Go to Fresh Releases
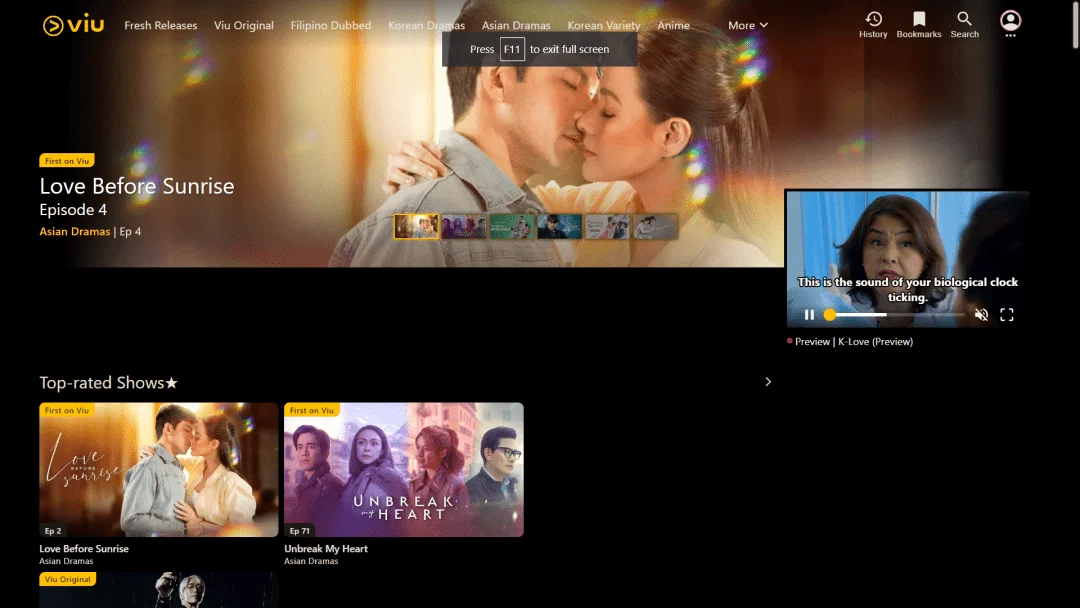 tap(160, 25)
